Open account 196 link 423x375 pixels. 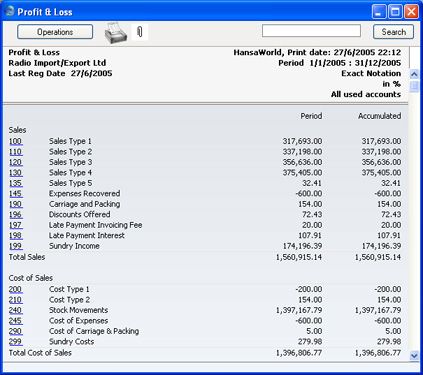click(x=15, y=215)
